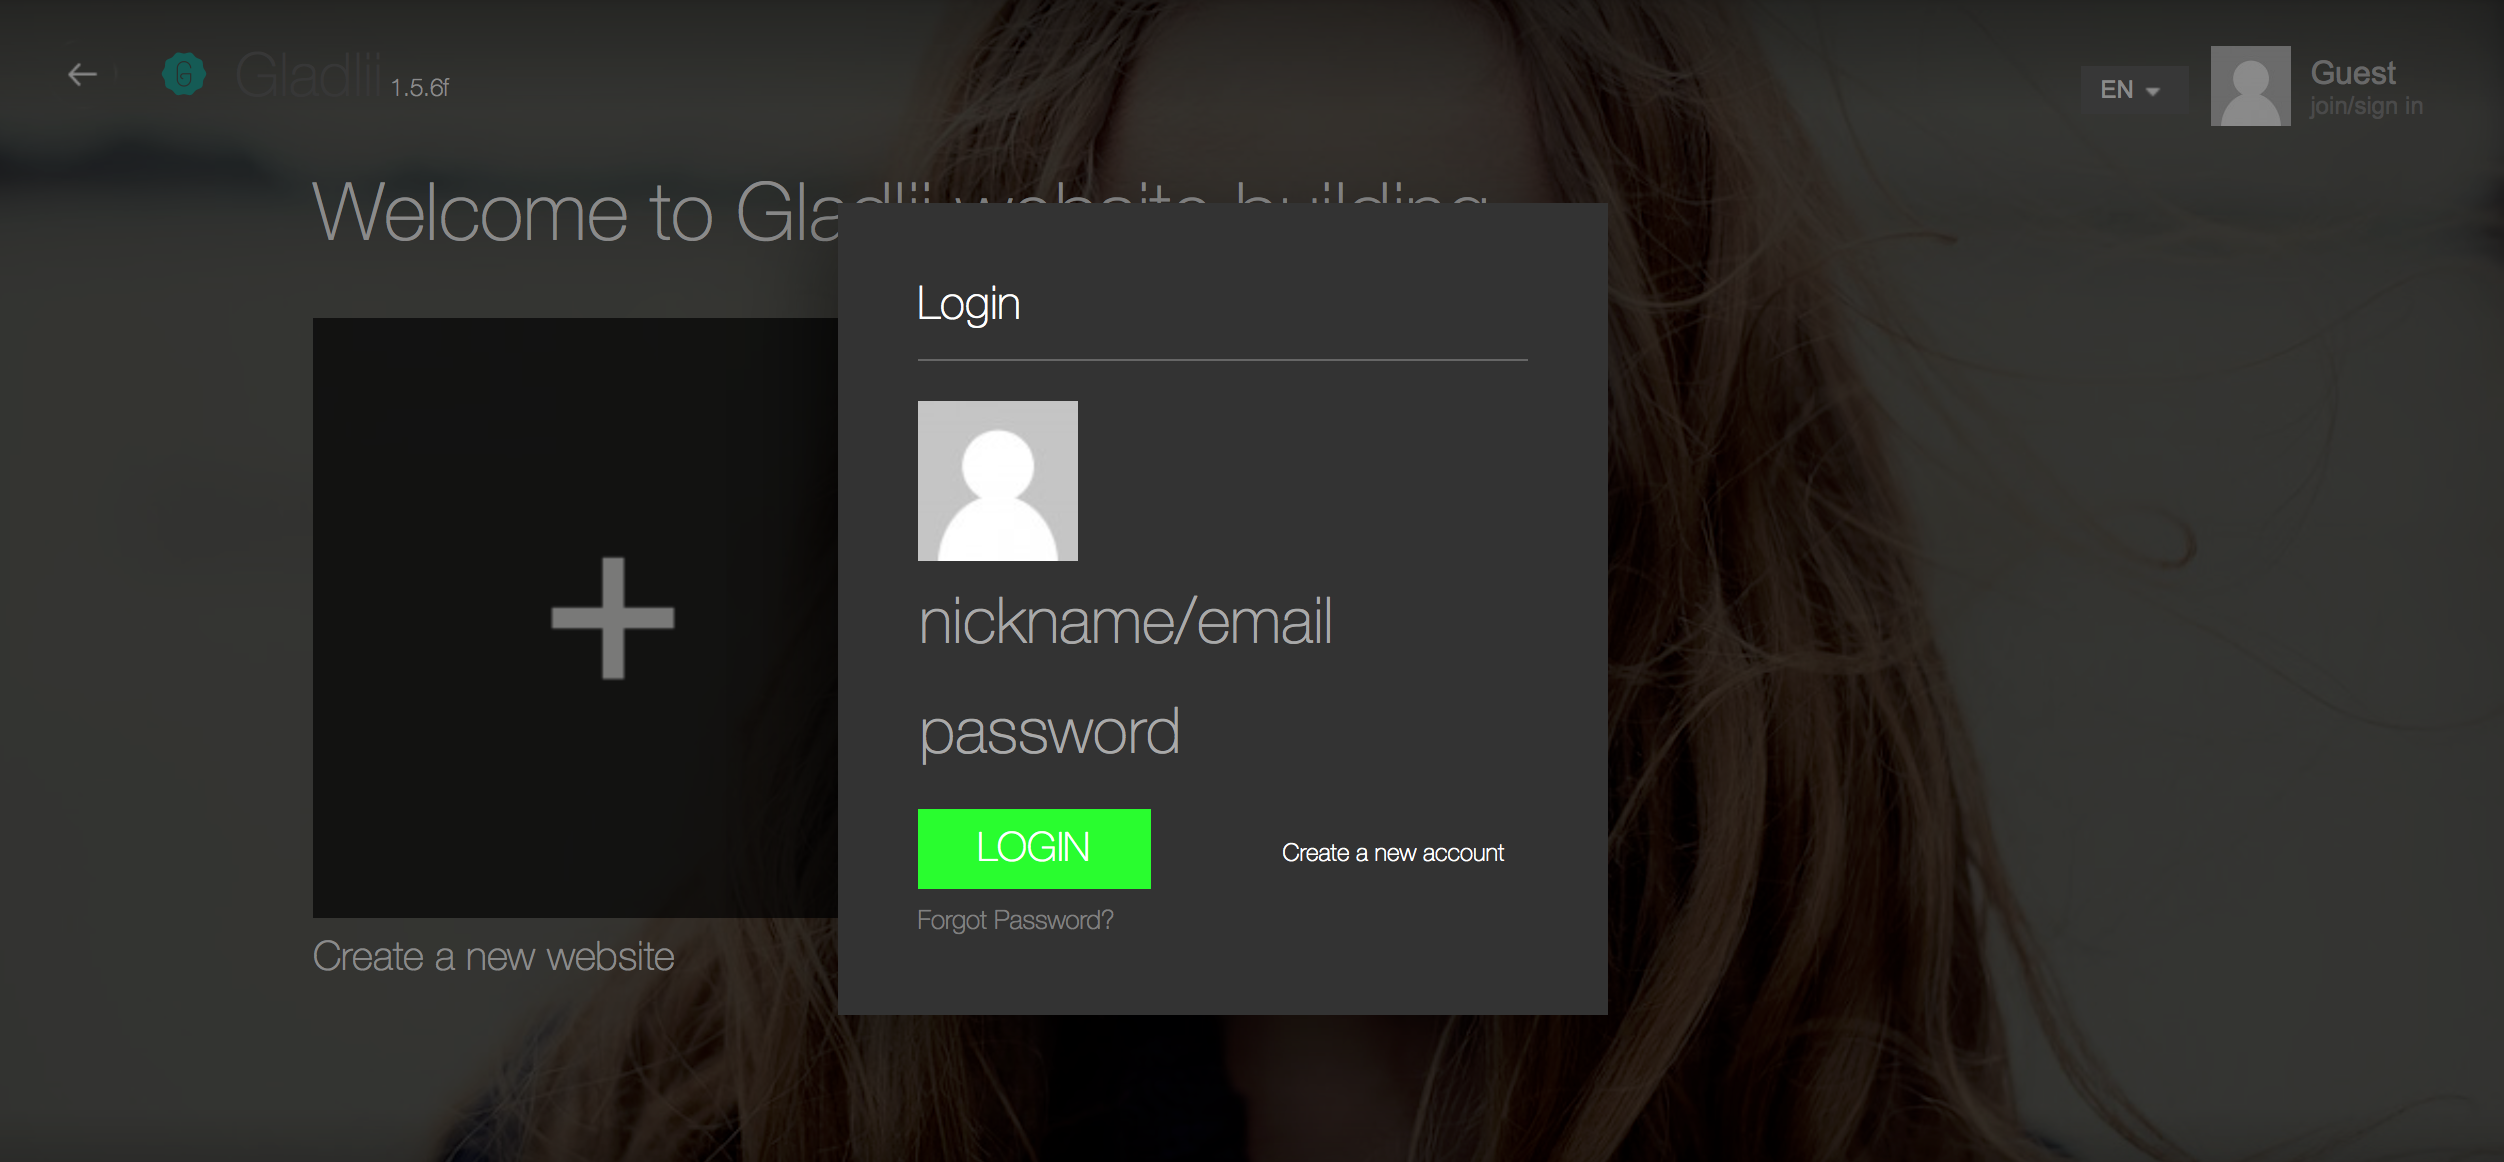Screen dimensions: 2504x1162
Task: Select the Create a new website caption
Action: pyautogui.click(x=494, y=957)
